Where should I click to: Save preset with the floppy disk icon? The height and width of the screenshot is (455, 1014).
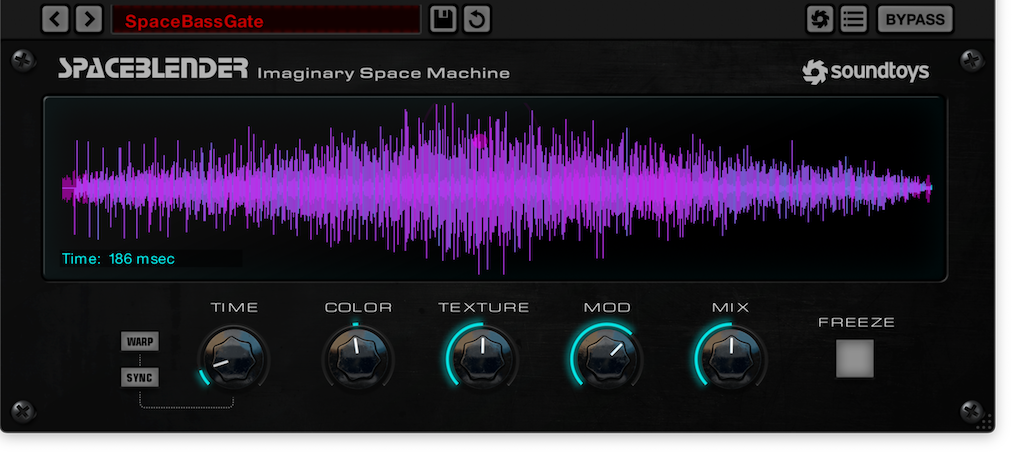click(x=443, y=19)
